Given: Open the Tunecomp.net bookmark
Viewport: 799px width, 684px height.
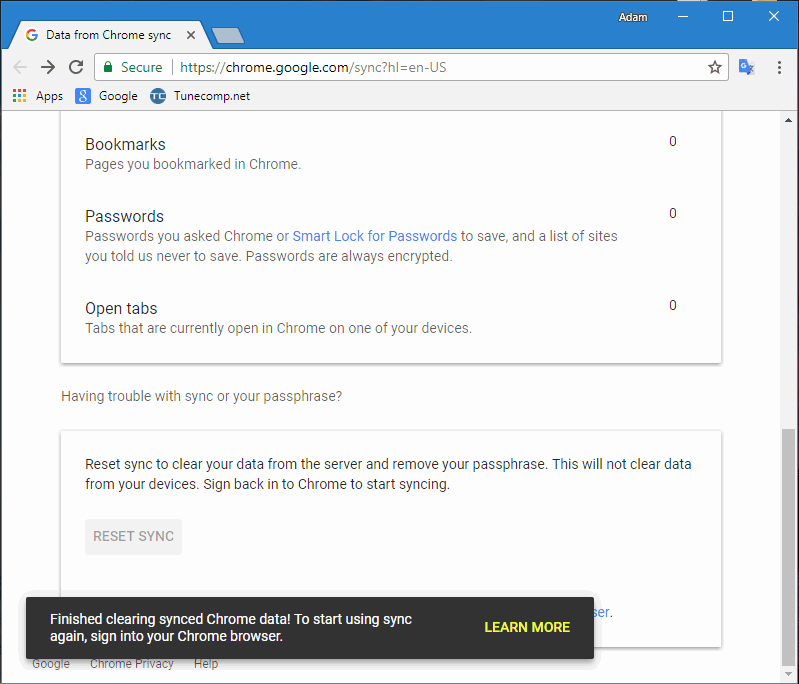Looking at the screenshot, I should (x=200, y=96).
